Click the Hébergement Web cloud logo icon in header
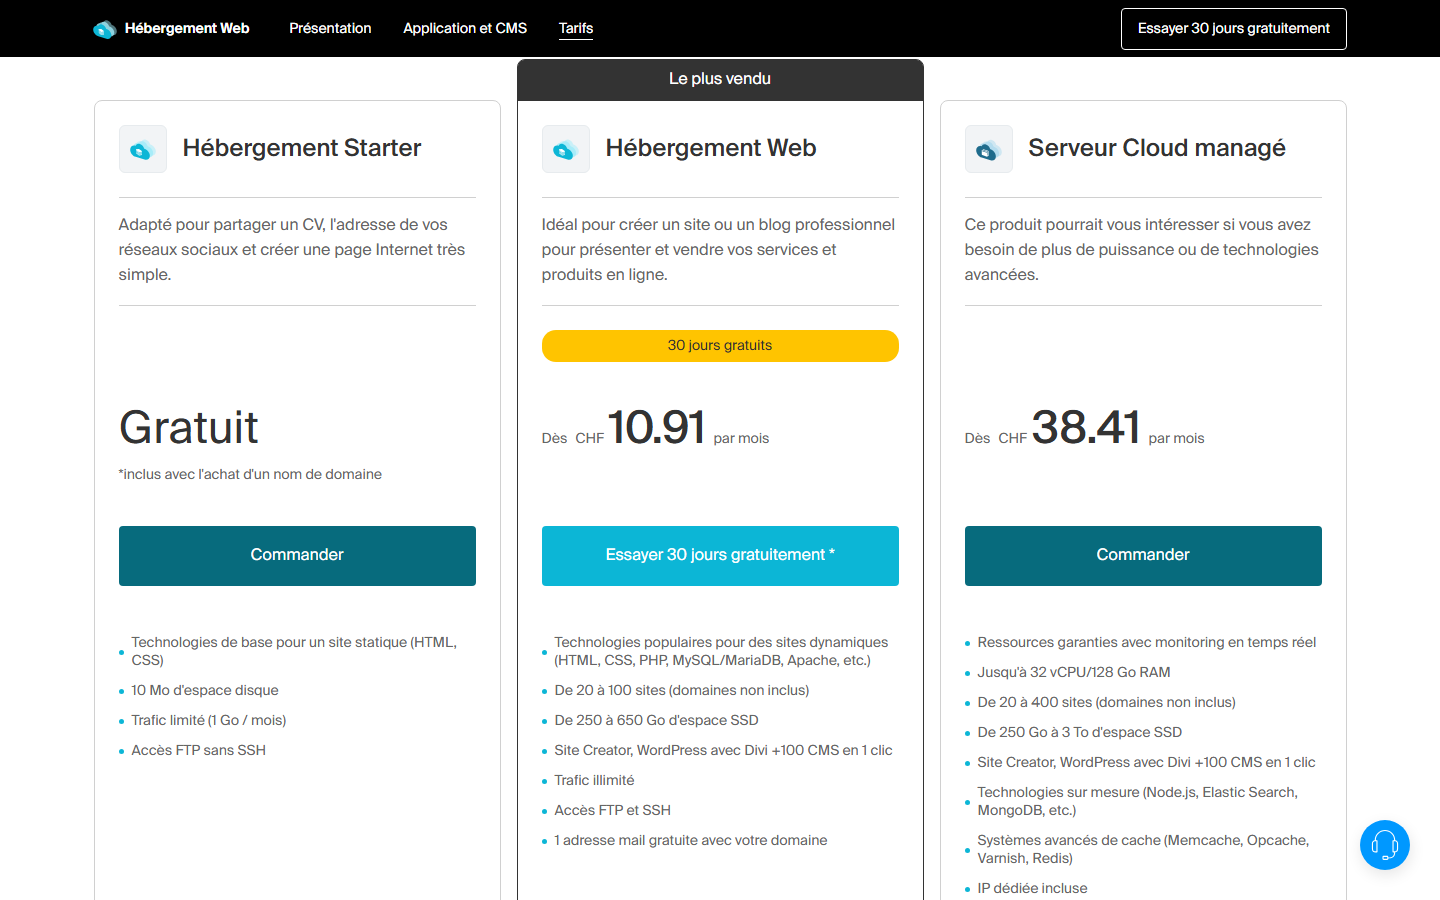 pos(104,29)
